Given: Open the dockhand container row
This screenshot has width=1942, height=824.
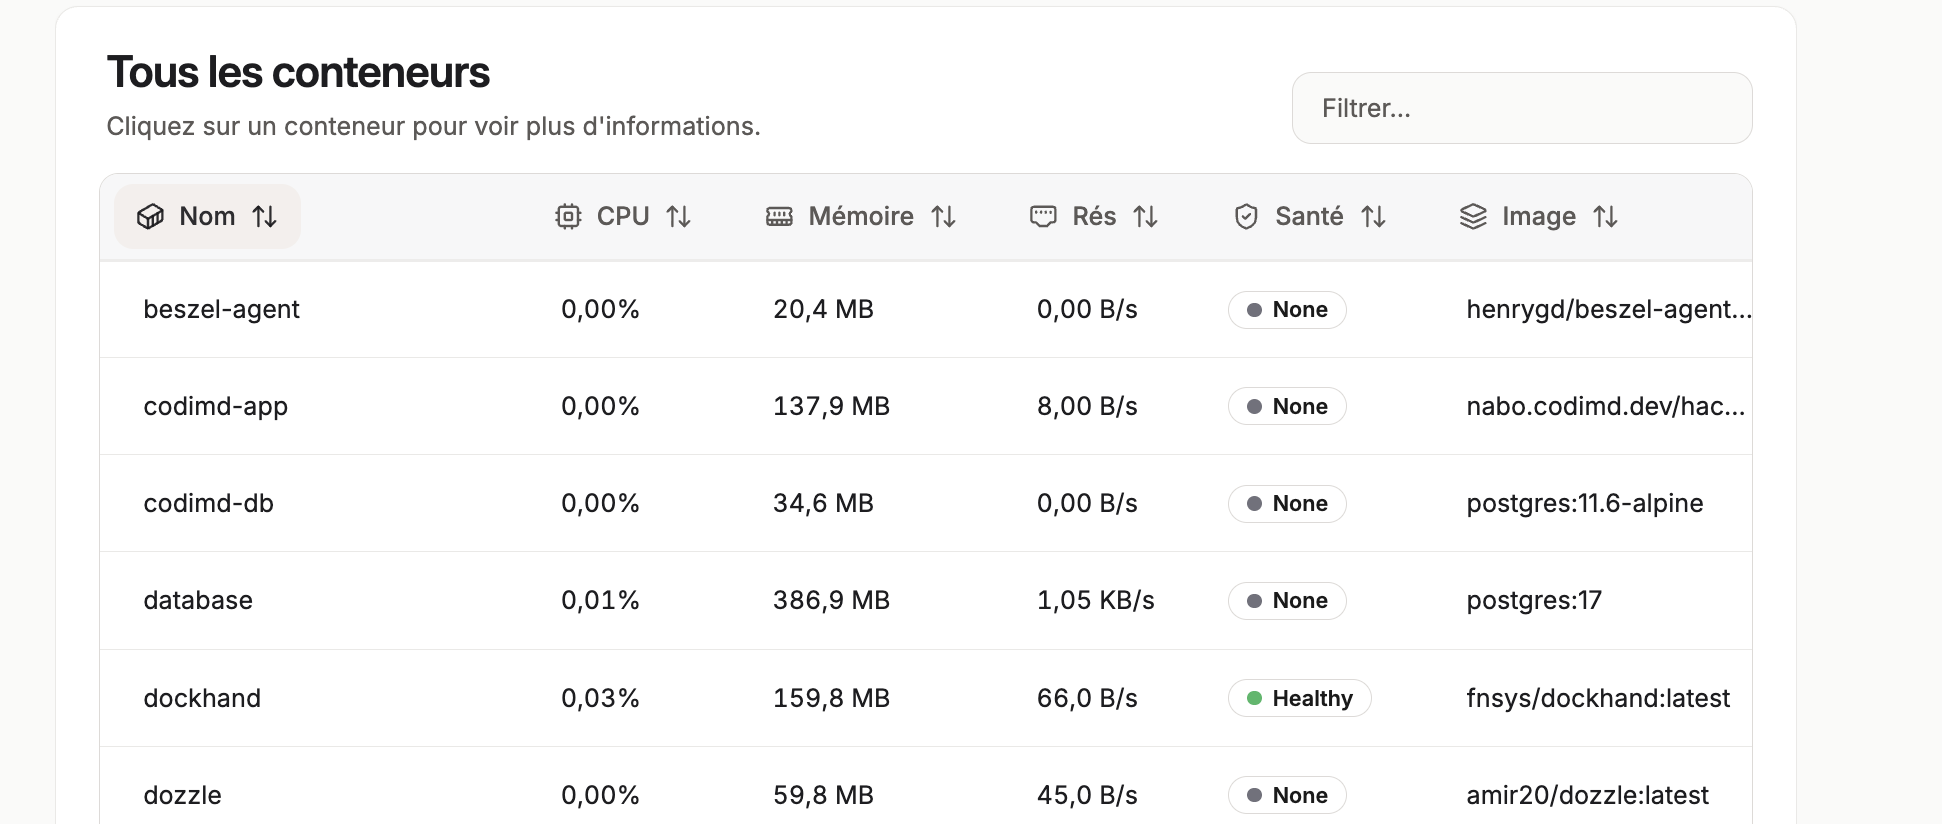Looking at the screenshot, I should [x=926, y=698].
